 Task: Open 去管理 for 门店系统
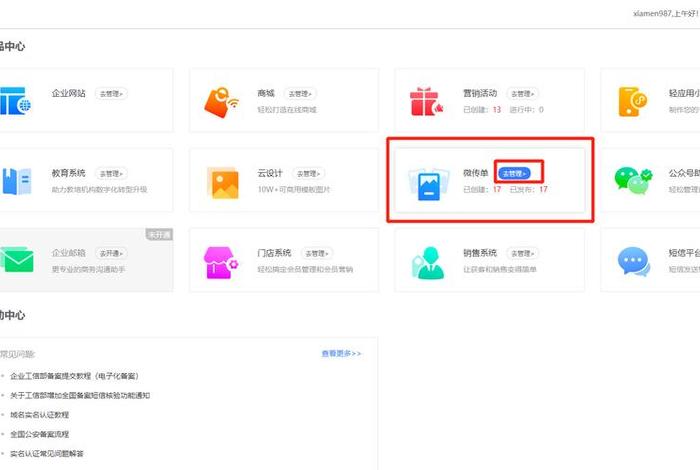coord(317,253)
